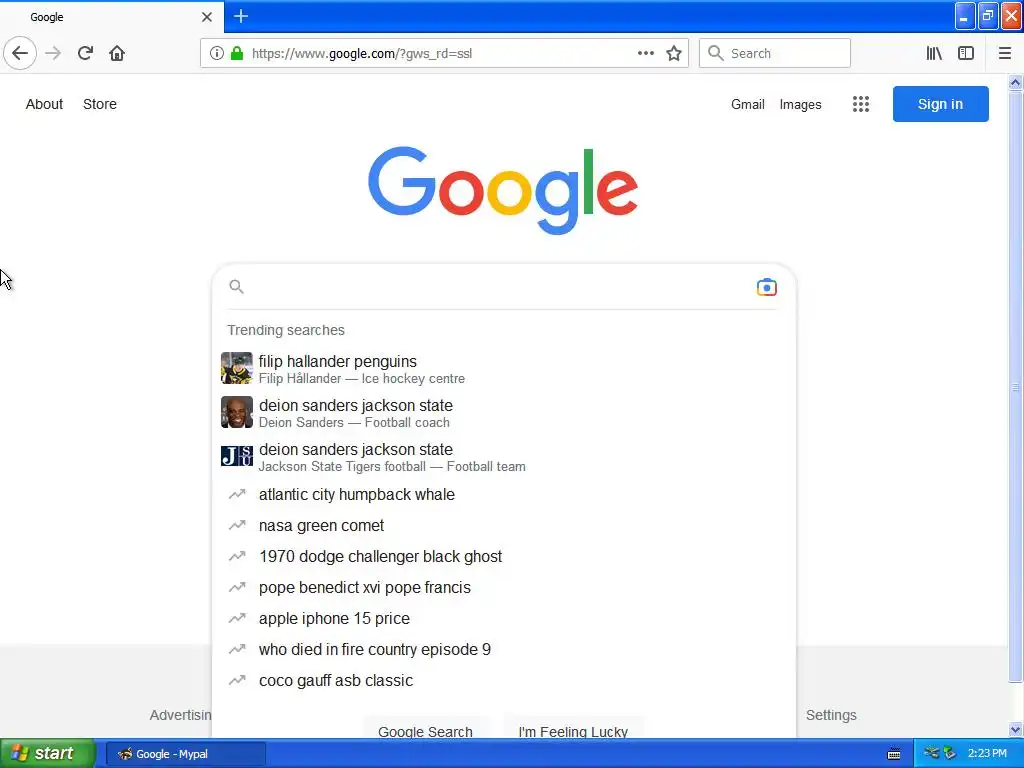
Task: Open the browser hamburger menu
Action: 1005,53
